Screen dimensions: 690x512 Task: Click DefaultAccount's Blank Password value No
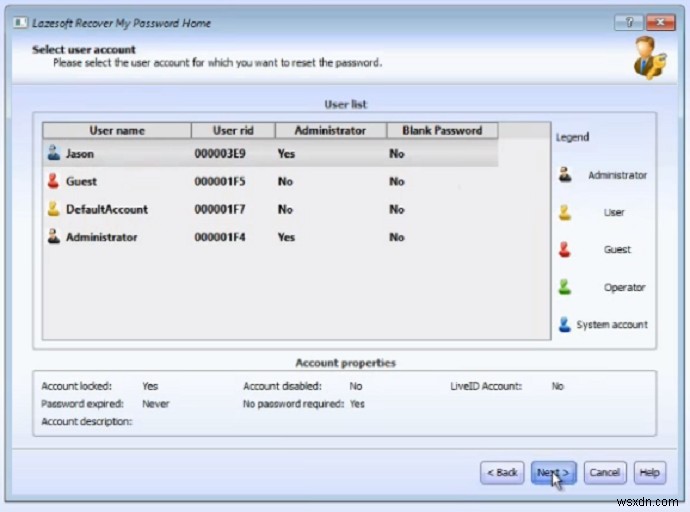tap(397, 209)
